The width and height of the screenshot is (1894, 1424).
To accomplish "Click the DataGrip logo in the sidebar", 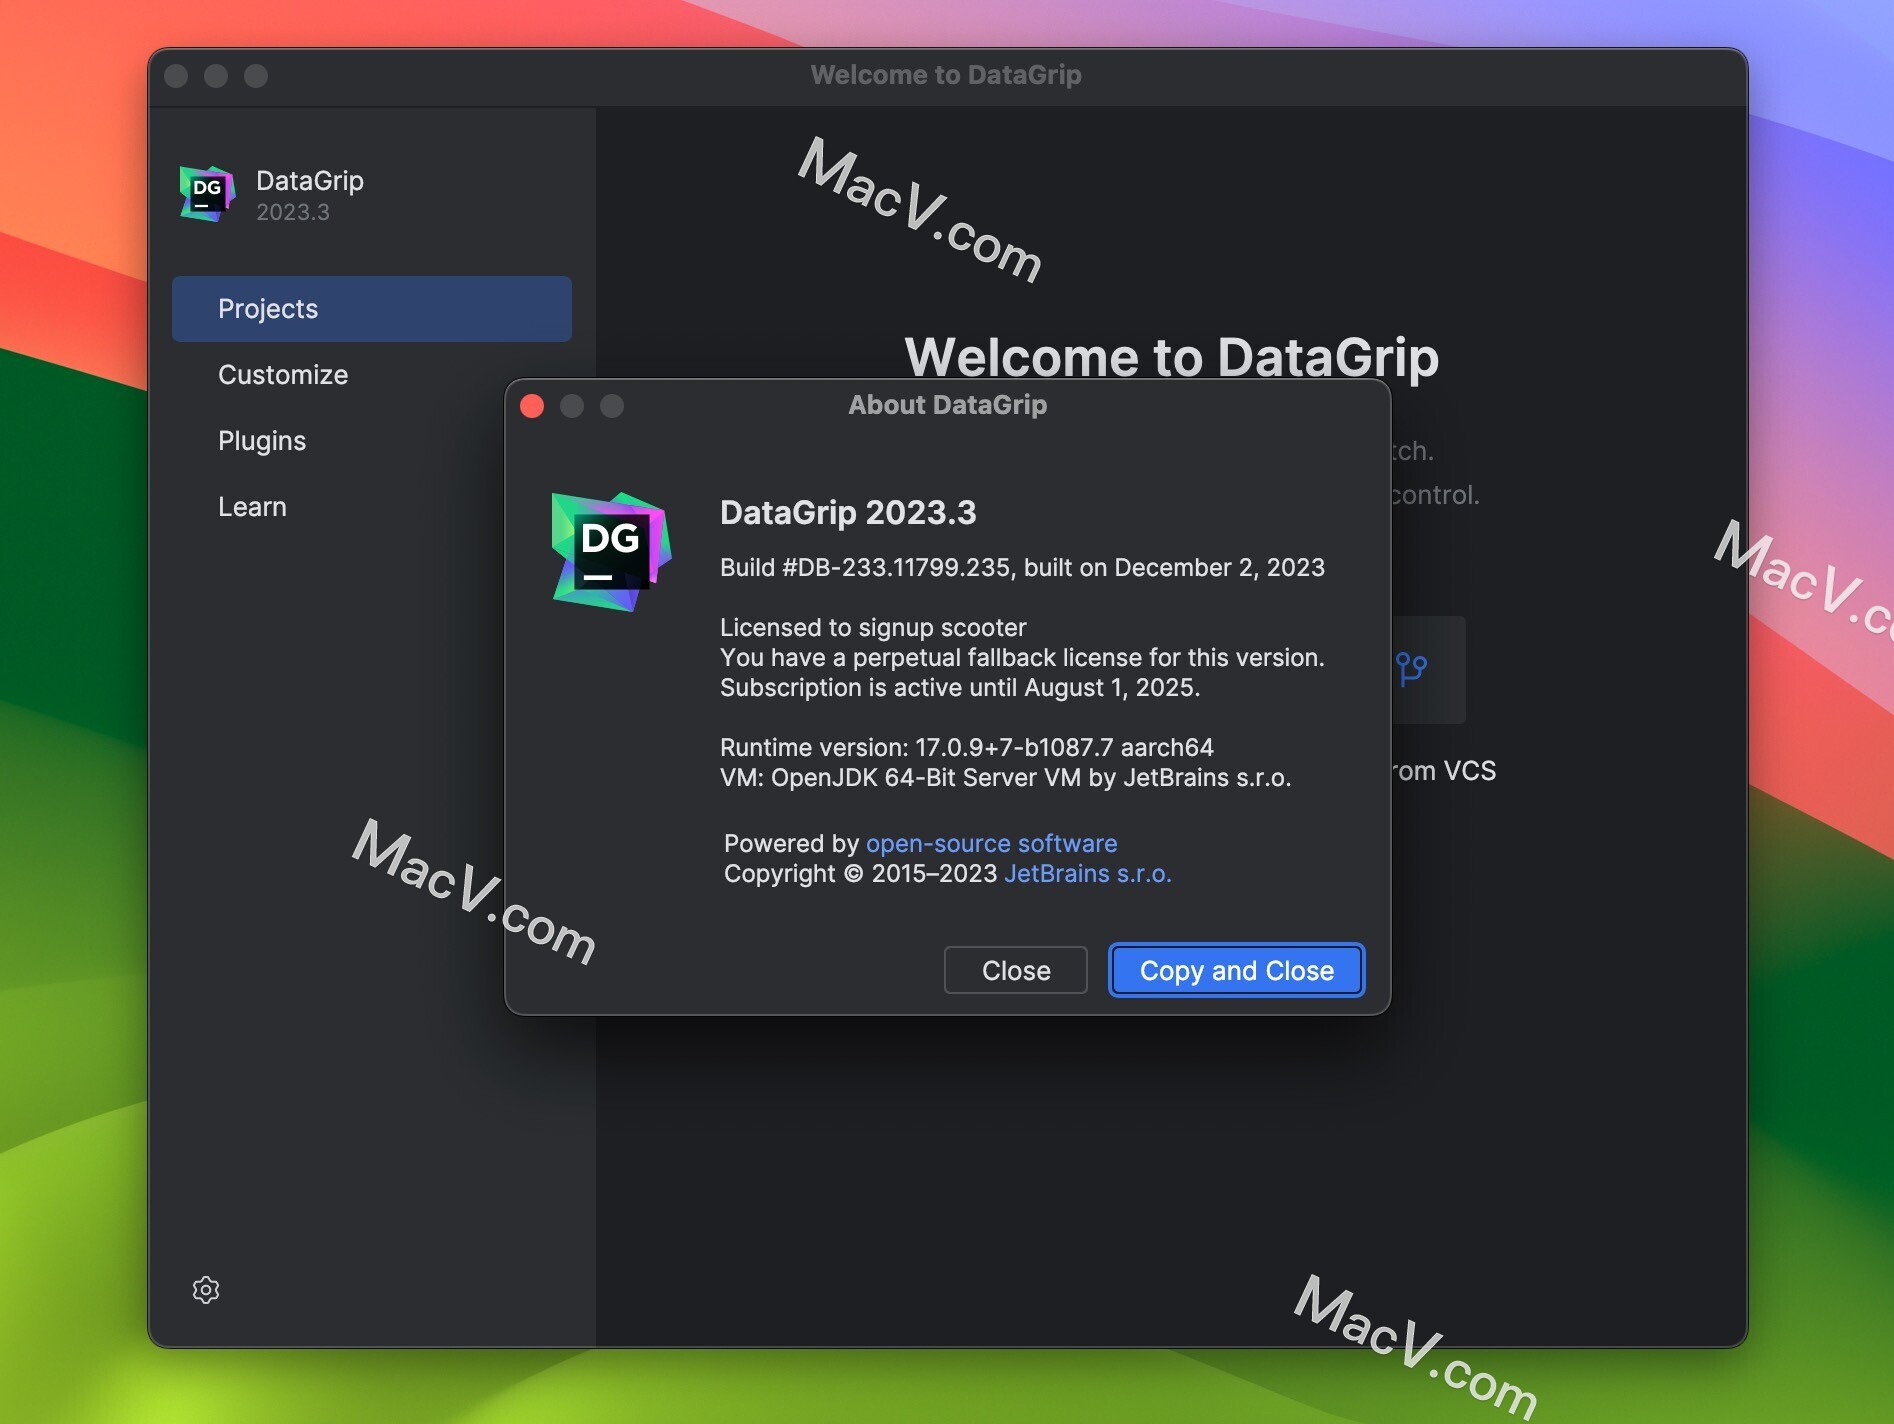I will [207, 193].
